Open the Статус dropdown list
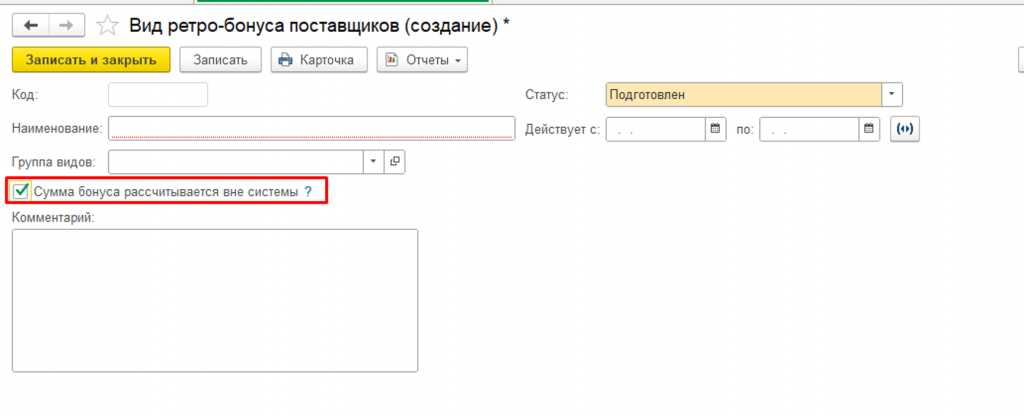Screen dimensions: 1024x416 point(892,95)
